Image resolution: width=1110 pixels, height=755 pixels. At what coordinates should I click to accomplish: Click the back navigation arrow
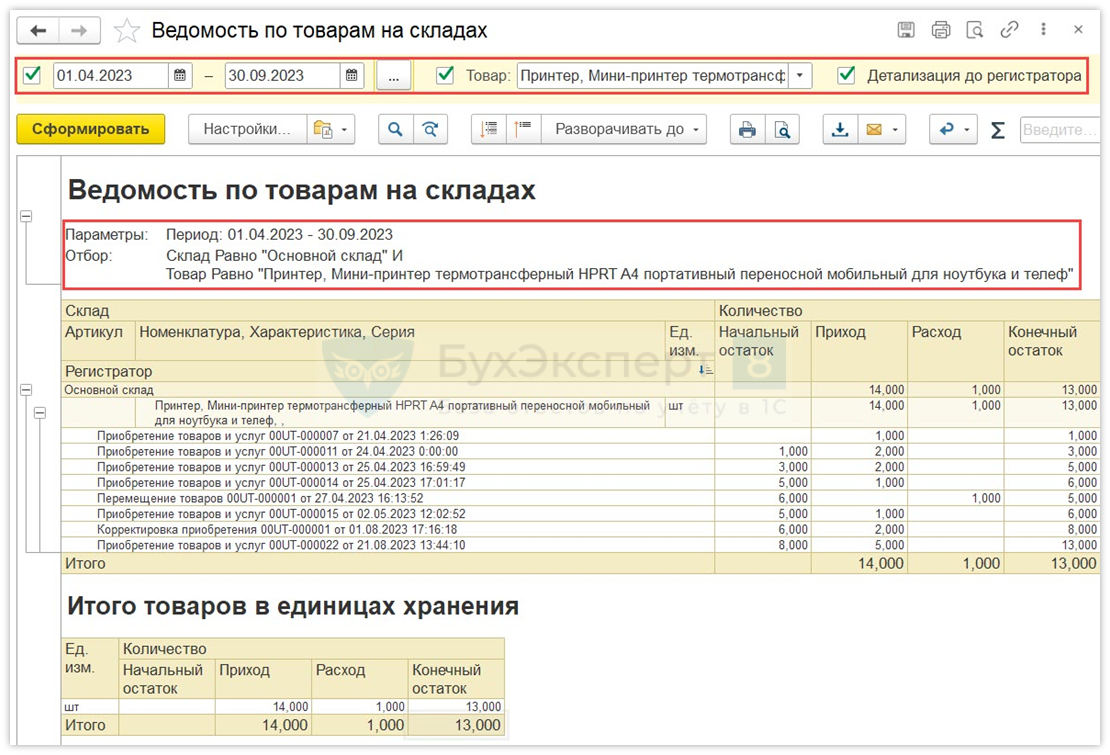38,31
